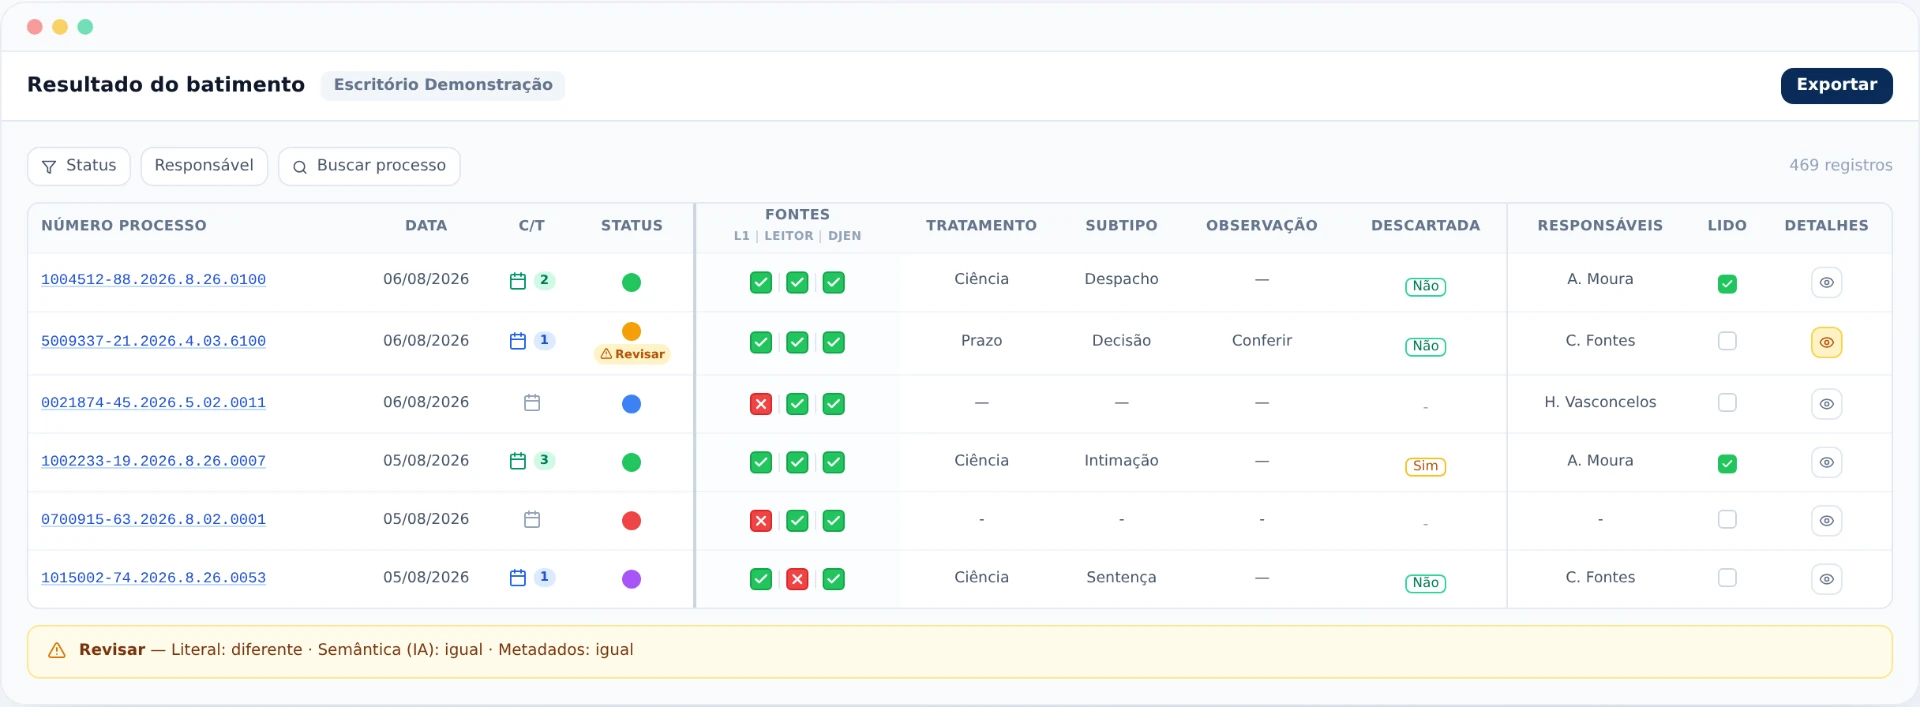Open process link 1004512-88.2026.8.26.0100
The image size is (1920, 707).
(x=153, y=280)
